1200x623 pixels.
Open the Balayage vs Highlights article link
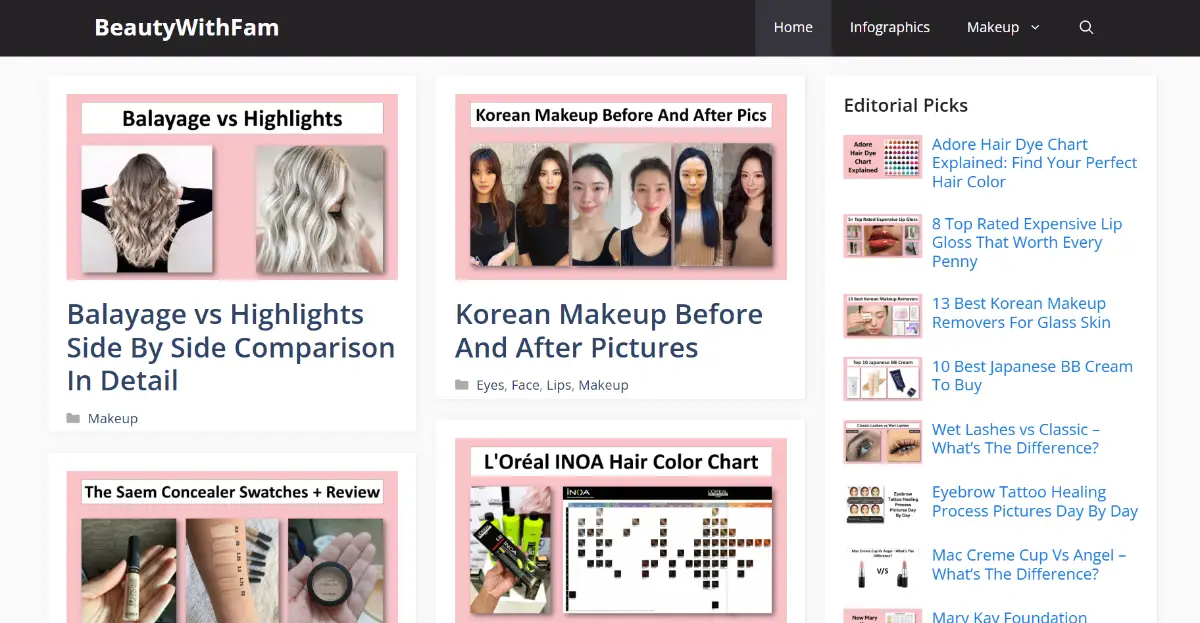coord(231,347)
